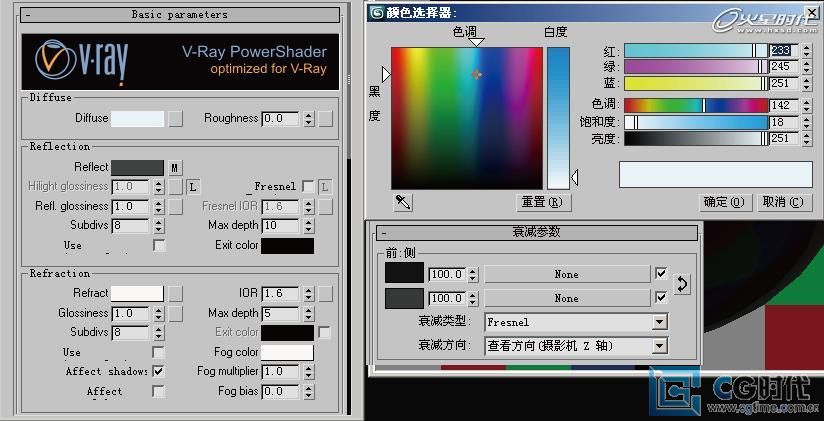The image size is (824, 421).
Task: Click the reflection Subdivs spinner
Action: (158, 226)
